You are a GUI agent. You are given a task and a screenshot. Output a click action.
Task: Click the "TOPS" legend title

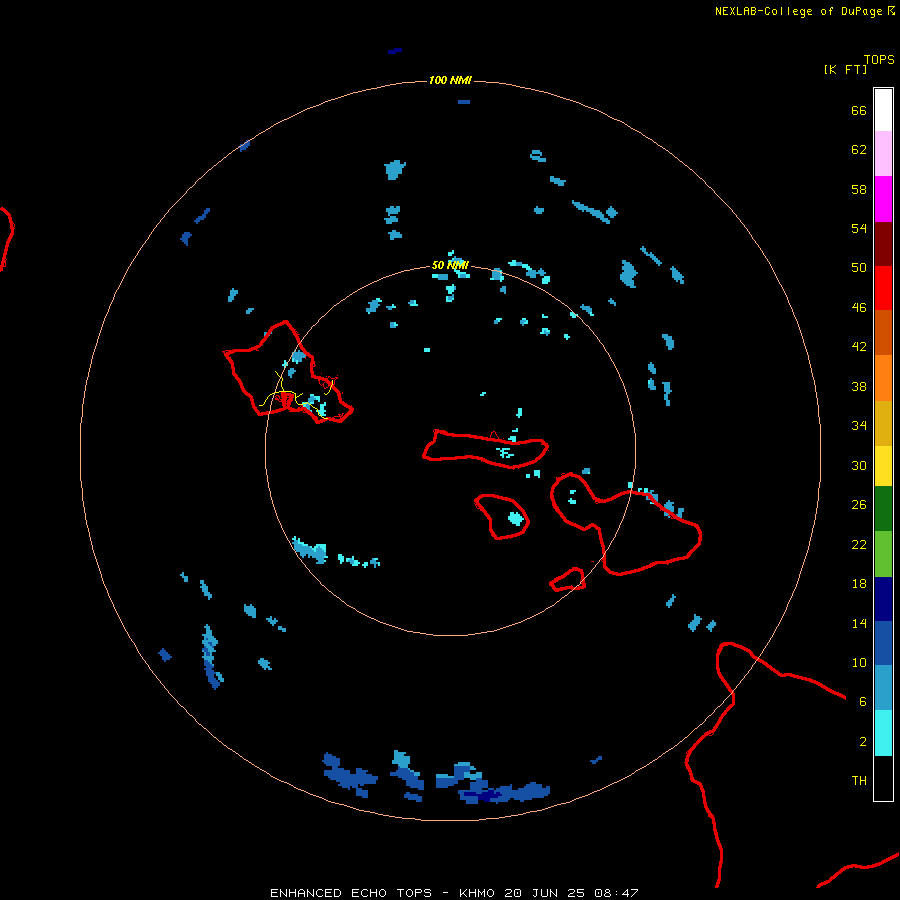tap(879, 59)
